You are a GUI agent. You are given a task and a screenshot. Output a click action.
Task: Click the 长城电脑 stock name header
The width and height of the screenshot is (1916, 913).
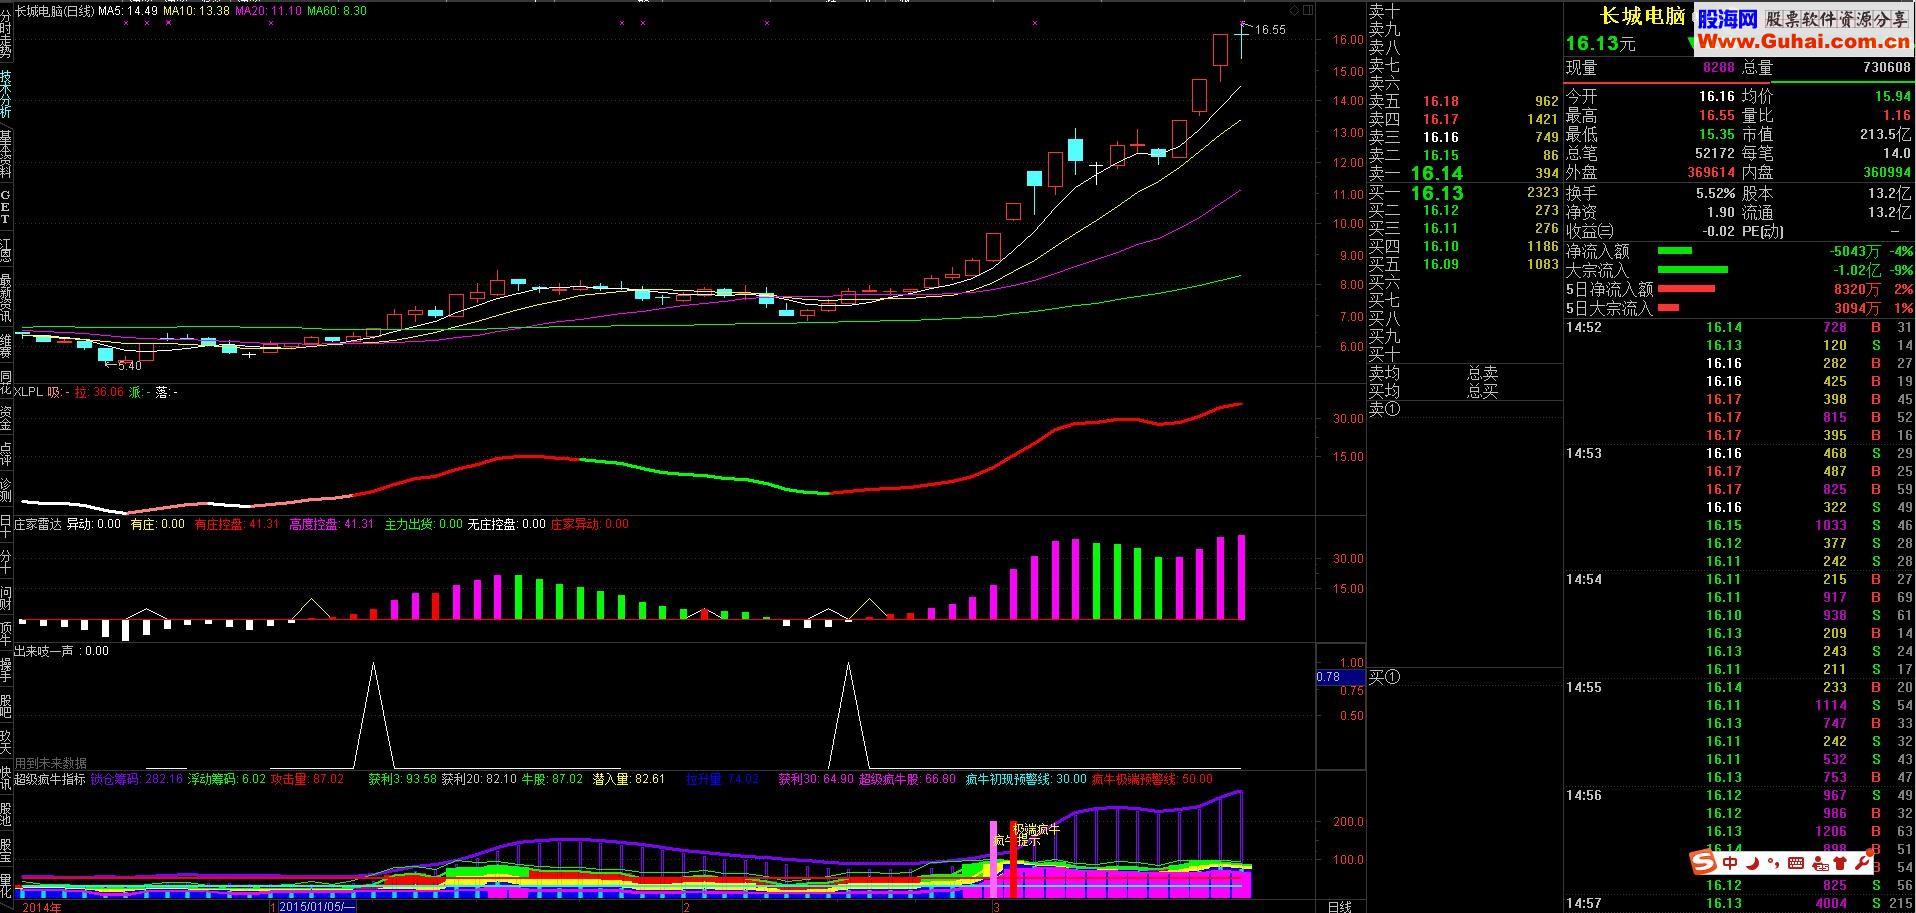(x=1642, y=15)
